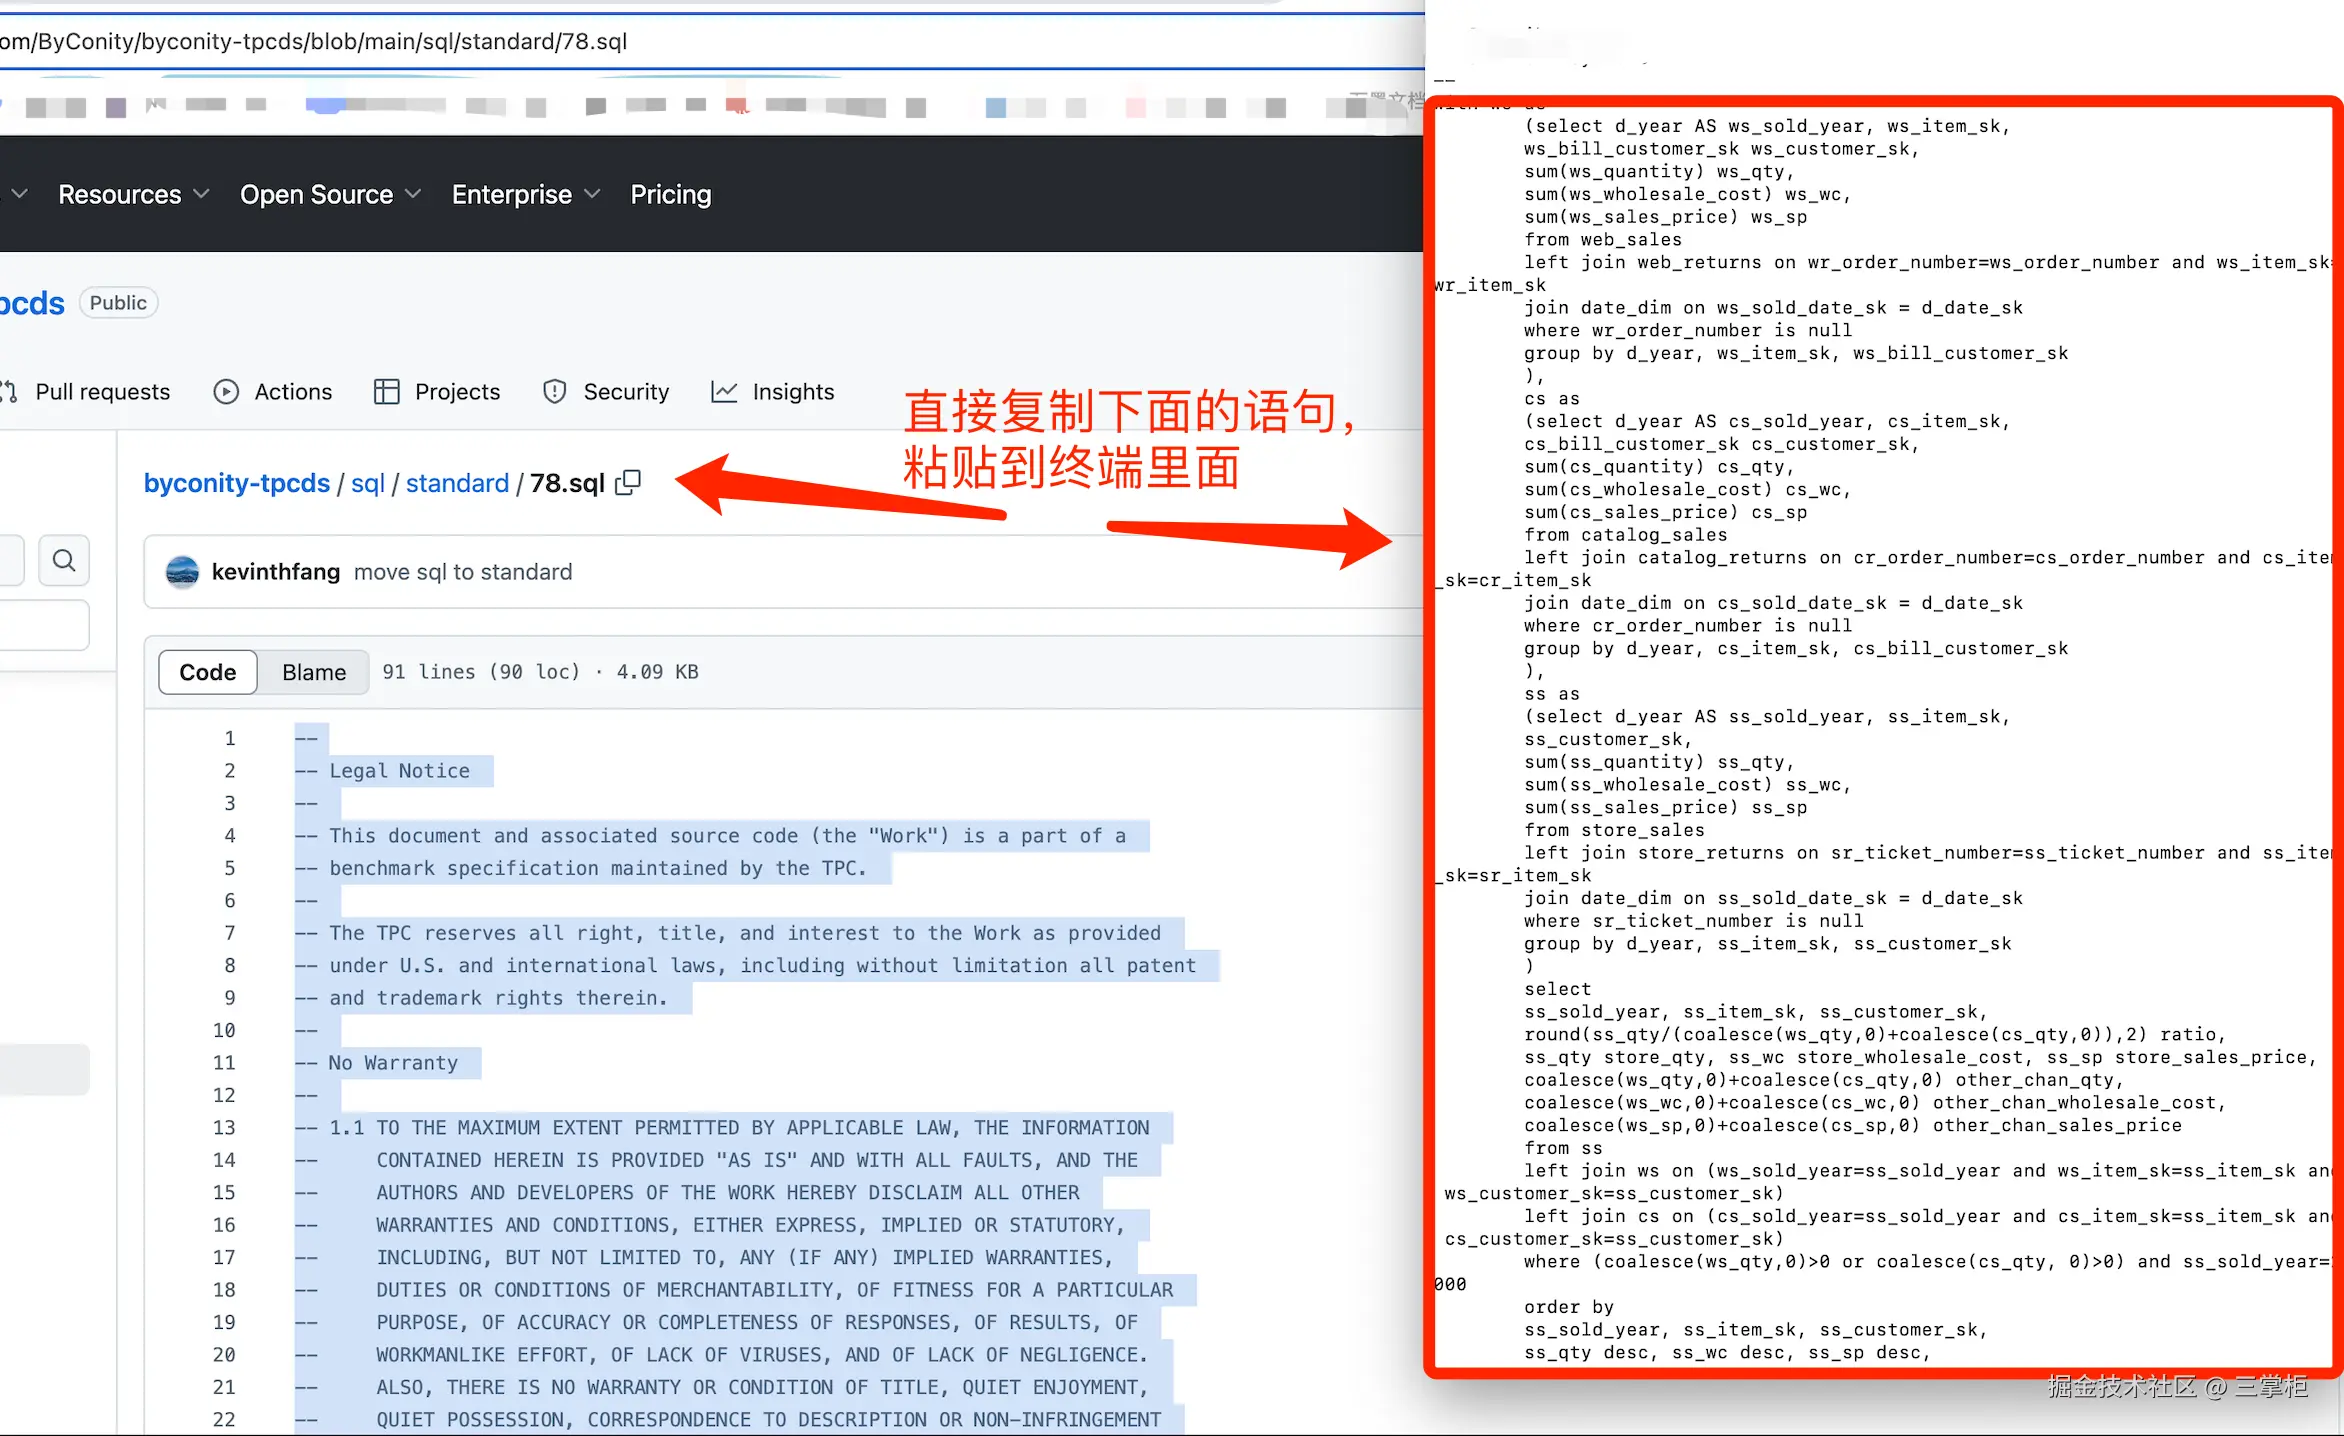Click the copy path icon beside 78.sql
2344x1436 pixels.
tap(628, 483)
